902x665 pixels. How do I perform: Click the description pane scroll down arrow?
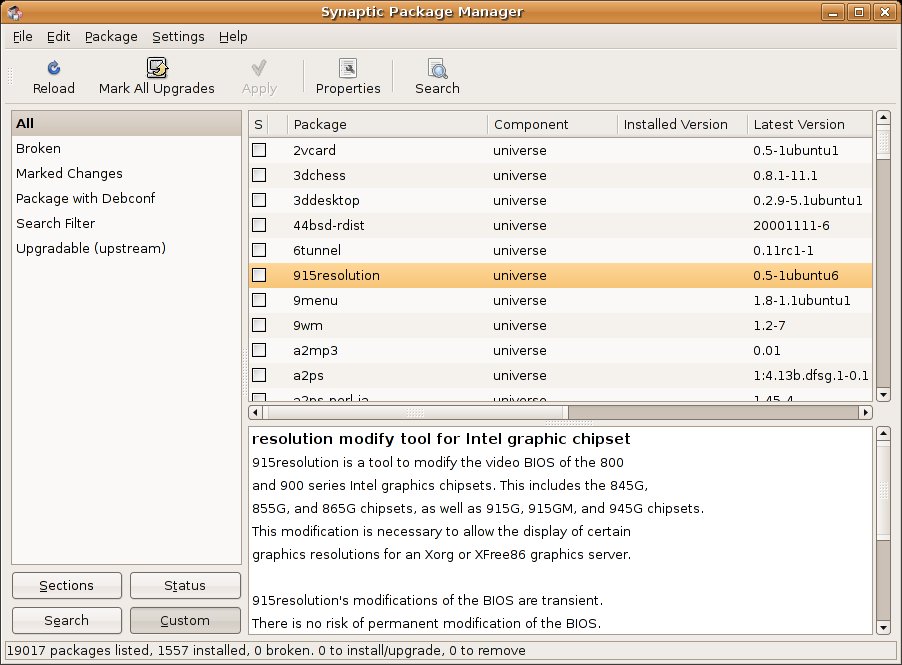tap(883, 628)
